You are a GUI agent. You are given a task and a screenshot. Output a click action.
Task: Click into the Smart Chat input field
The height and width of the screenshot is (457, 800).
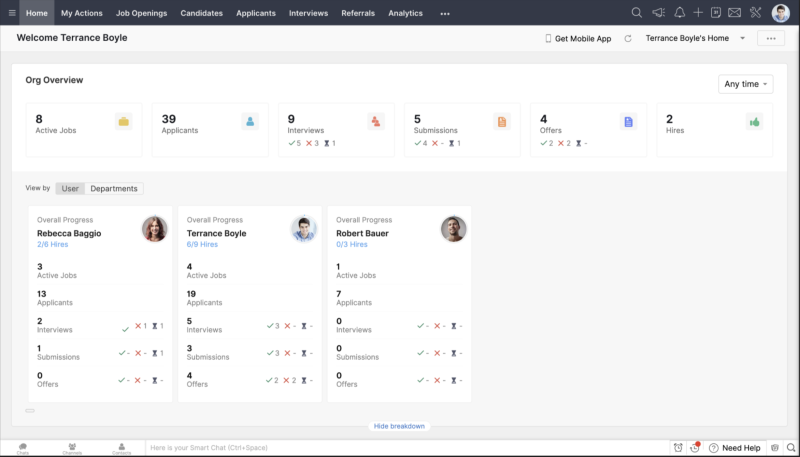[407, 448]
